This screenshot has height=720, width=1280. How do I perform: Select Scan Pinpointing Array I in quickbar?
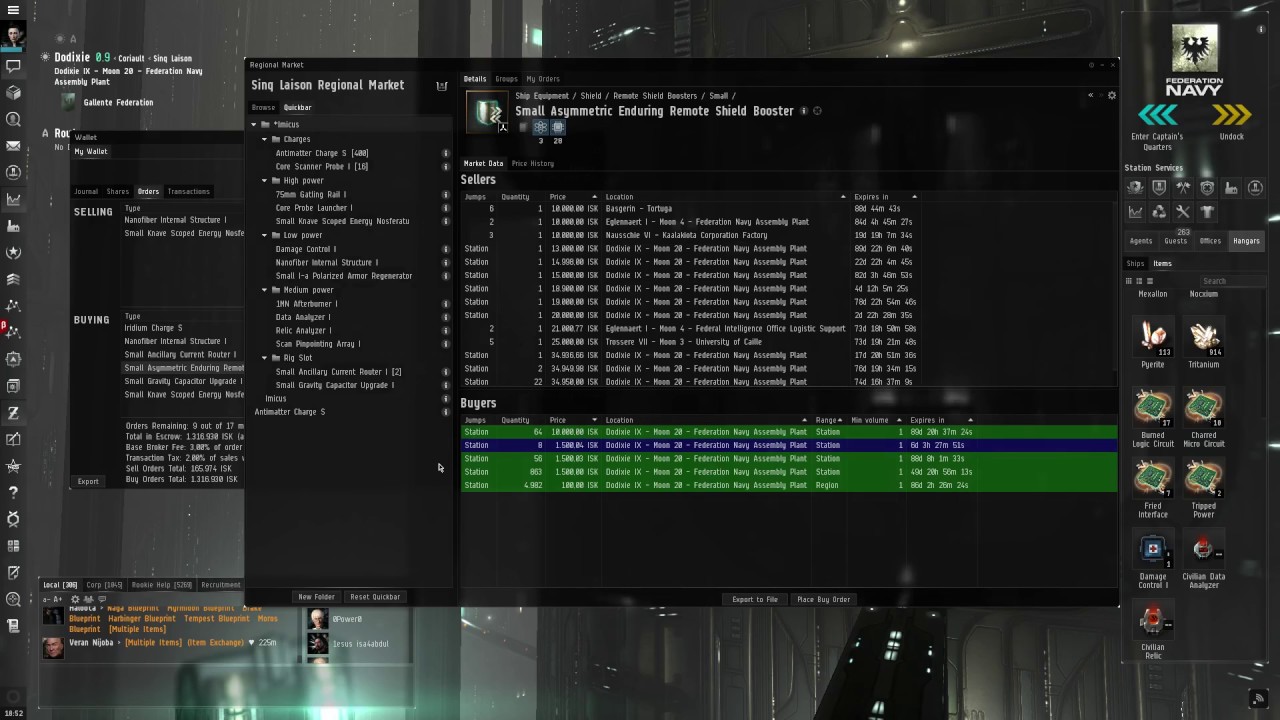(317, 344)
